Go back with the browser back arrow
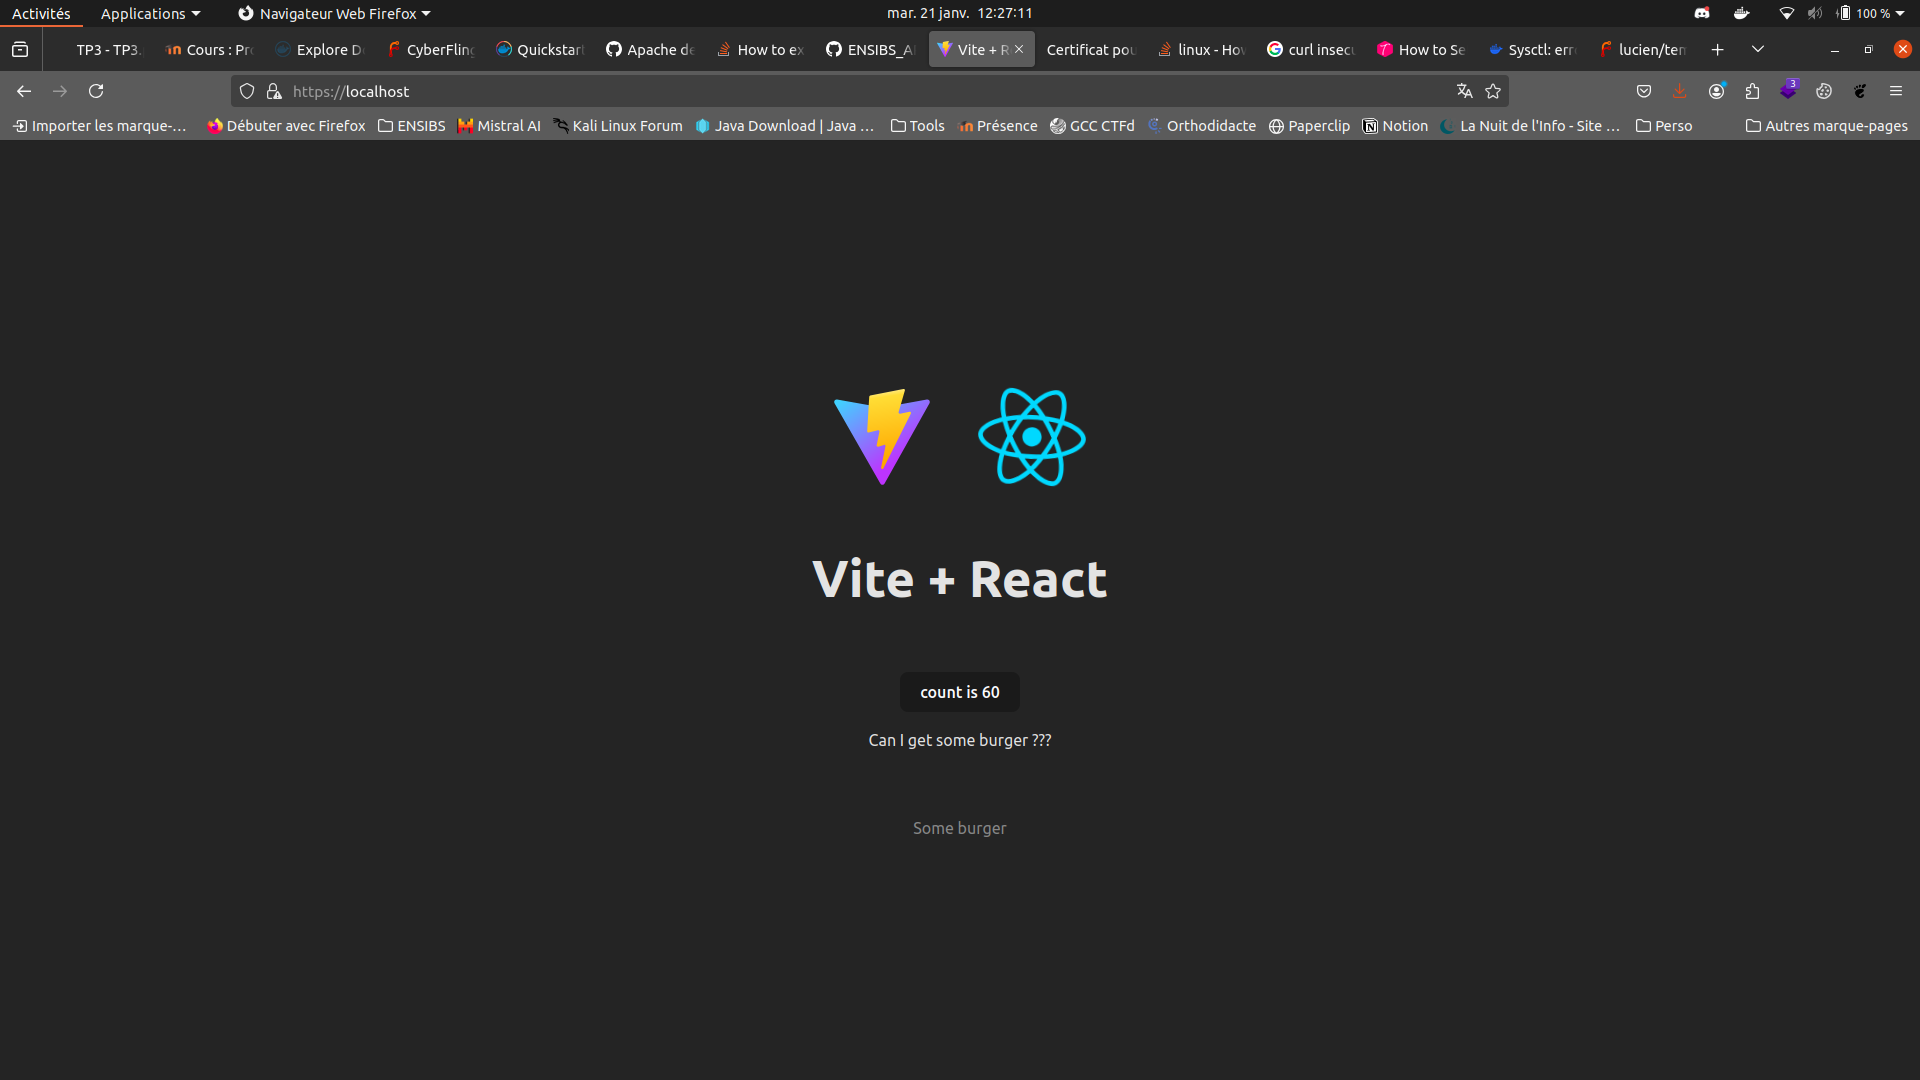The width and height of the screenshot is (1920, 1080). 24,91
